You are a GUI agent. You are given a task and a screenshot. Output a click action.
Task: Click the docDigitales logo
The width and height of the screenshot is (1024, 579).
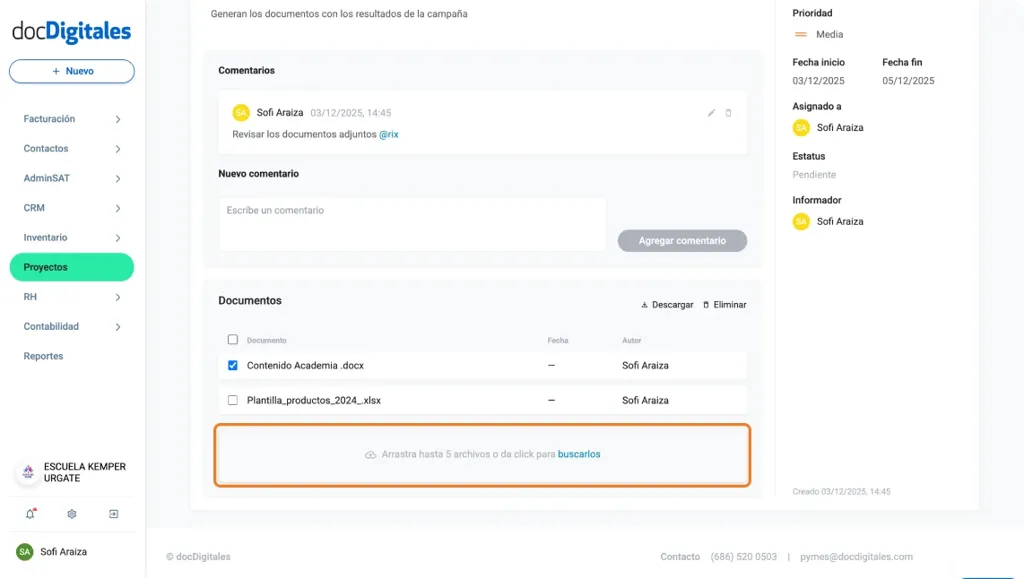(x=71, y=32)
